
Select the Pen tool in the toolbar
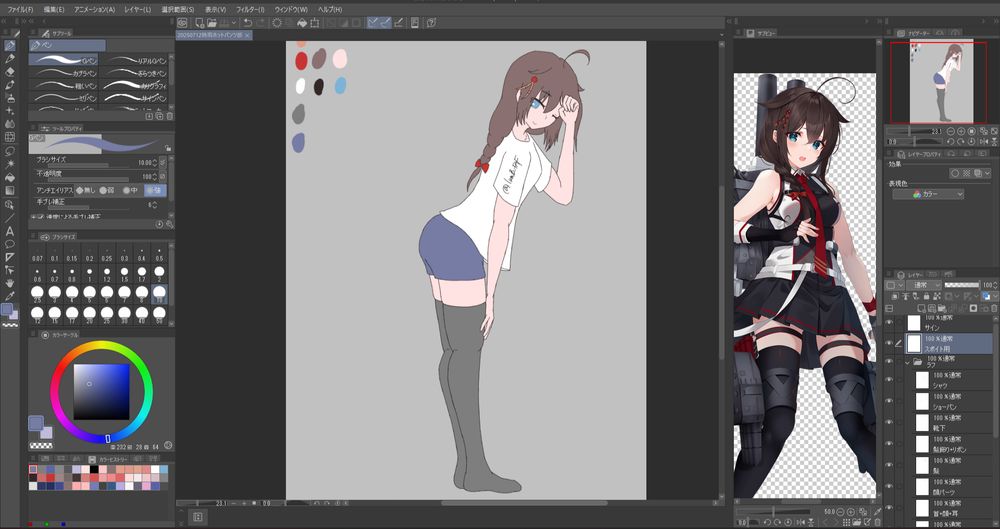[x=10, y=45]
